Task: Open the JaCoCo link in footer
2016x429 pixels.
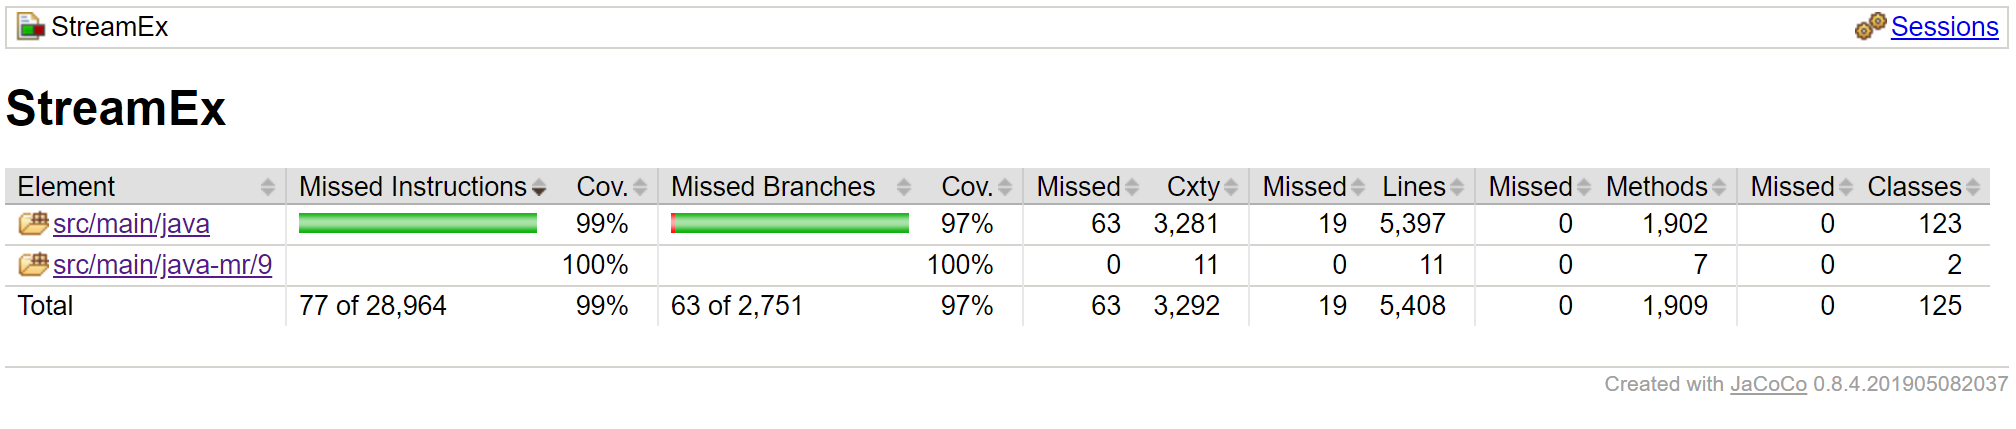Action: click(1768, 384)
